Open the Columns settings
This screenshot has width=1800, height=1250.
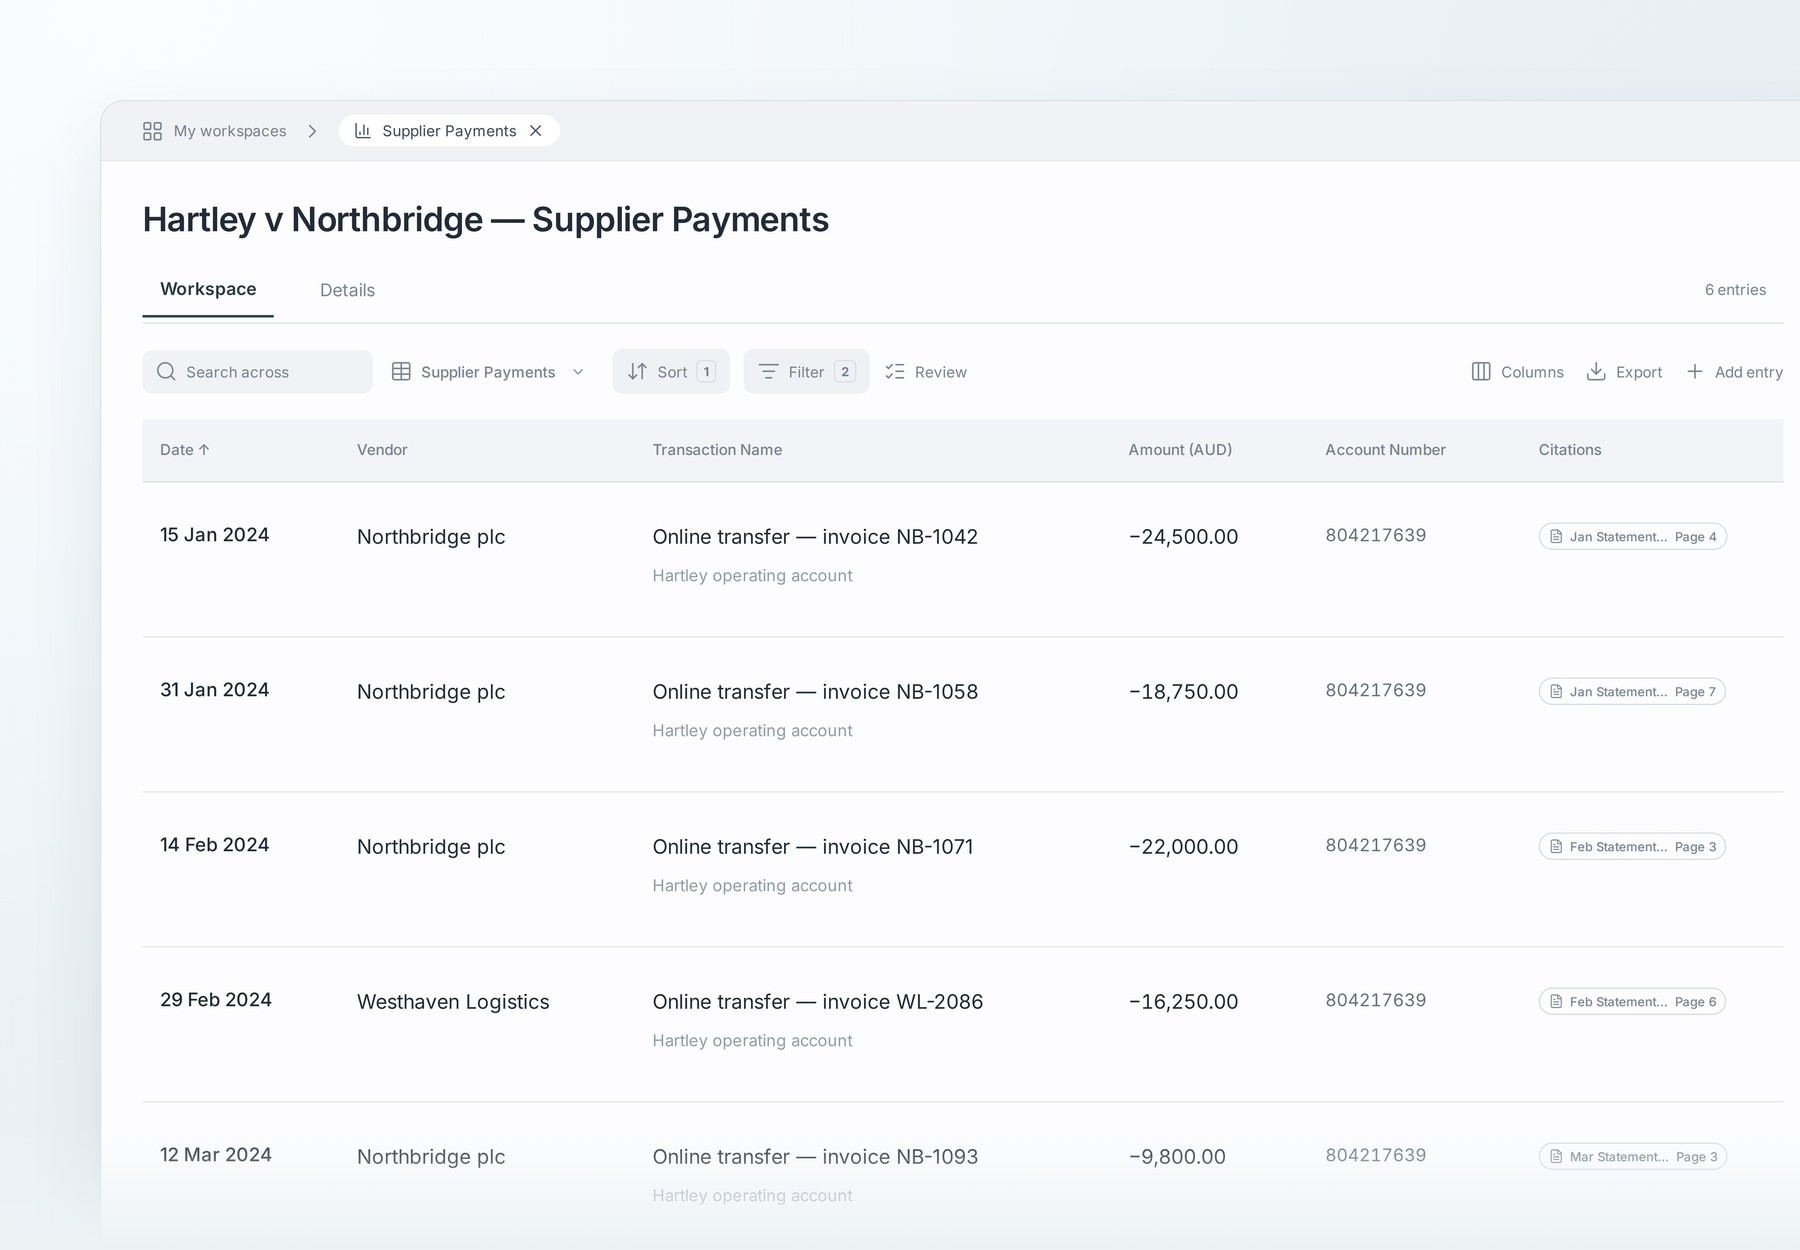[x=1517, y=371]
